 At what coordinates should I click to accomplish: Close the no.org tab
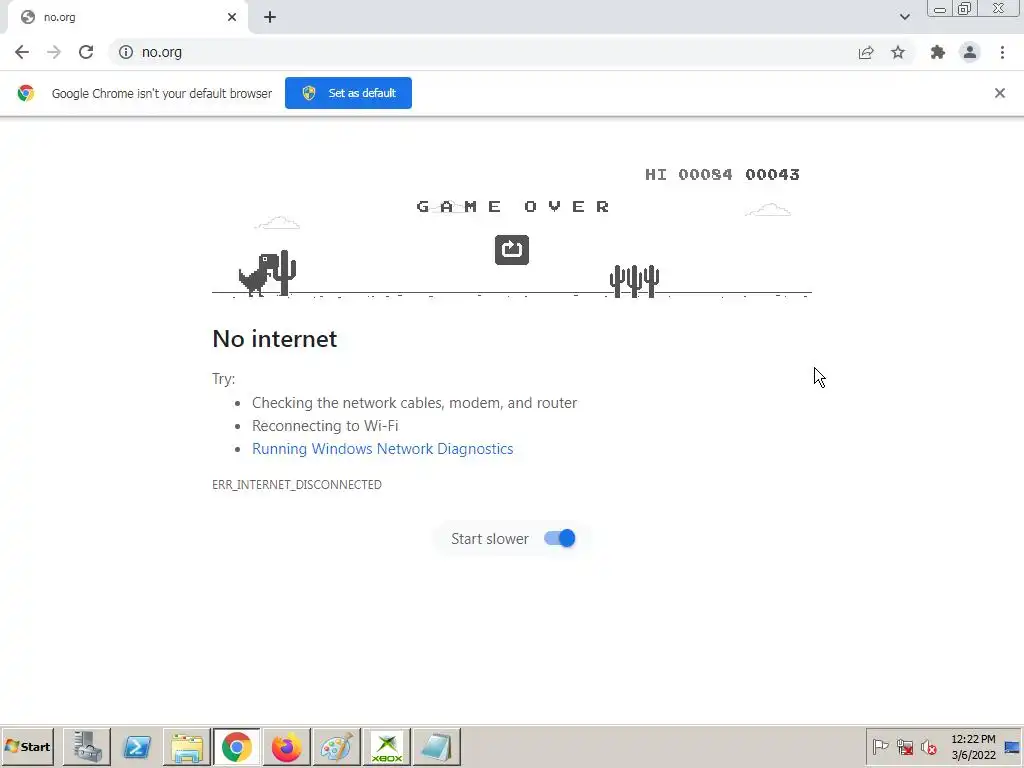[232, 18]
